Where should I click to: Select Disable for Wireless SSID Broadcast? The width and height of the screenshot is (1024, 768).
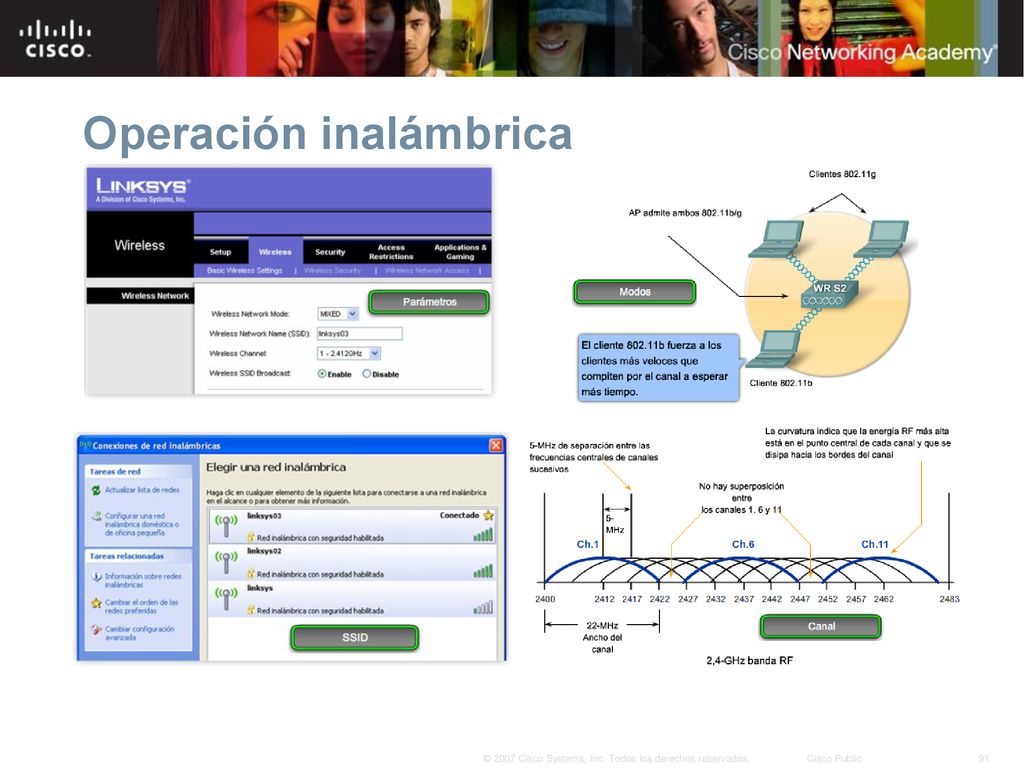[366, 374]
